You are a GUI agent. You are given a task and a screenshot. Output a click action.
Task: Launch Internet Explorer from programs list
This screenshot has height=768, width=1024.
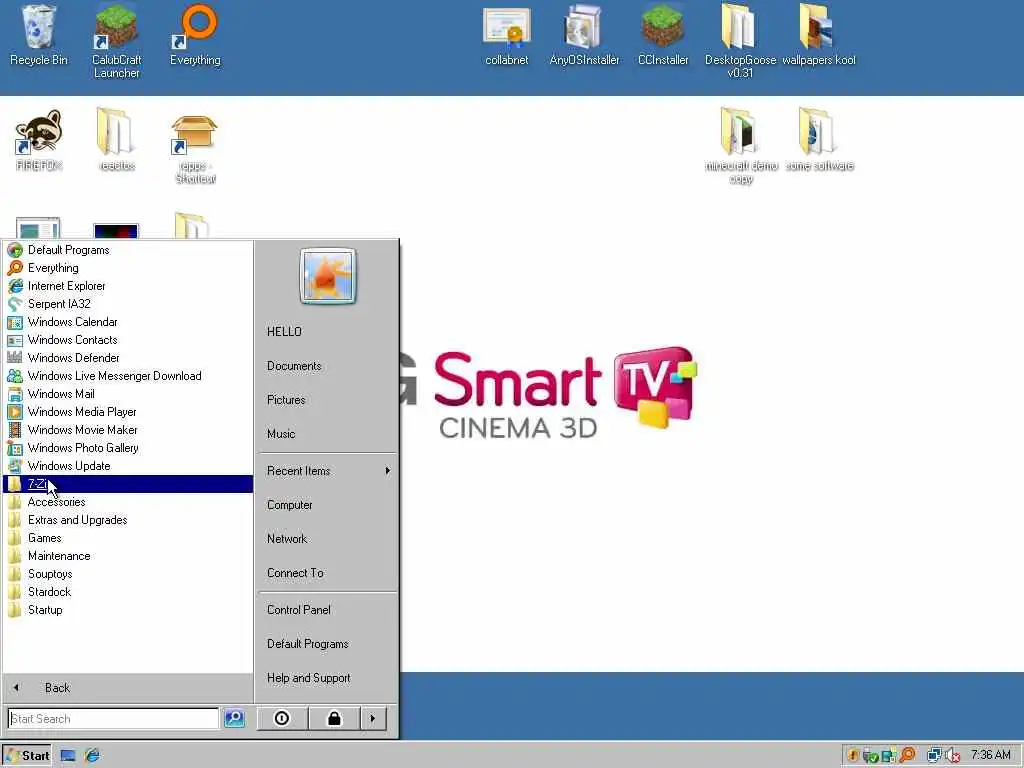pos(128,286)
